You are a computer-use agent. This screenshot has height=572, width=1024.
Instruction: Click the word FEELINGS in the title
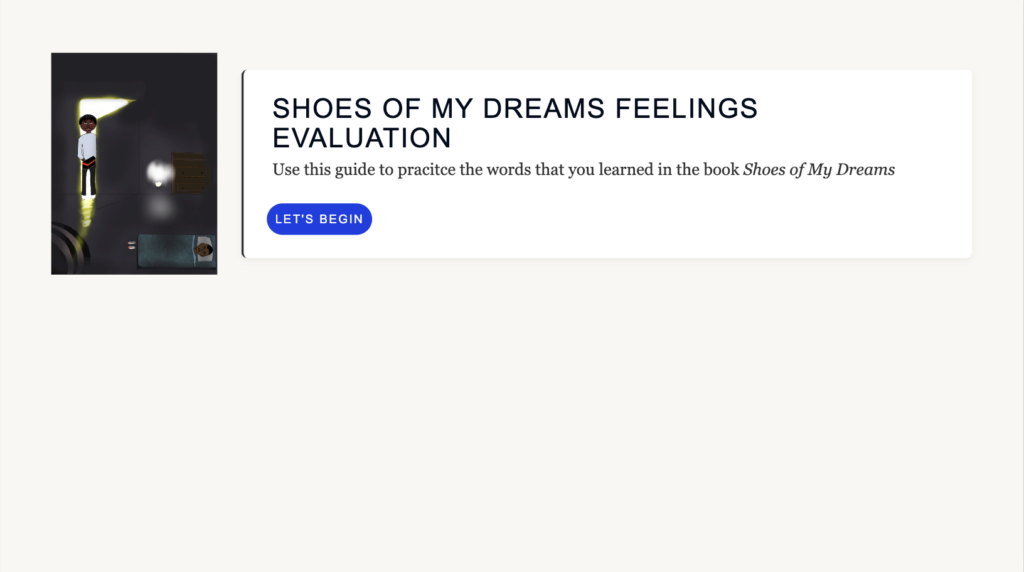click(686, 108)
